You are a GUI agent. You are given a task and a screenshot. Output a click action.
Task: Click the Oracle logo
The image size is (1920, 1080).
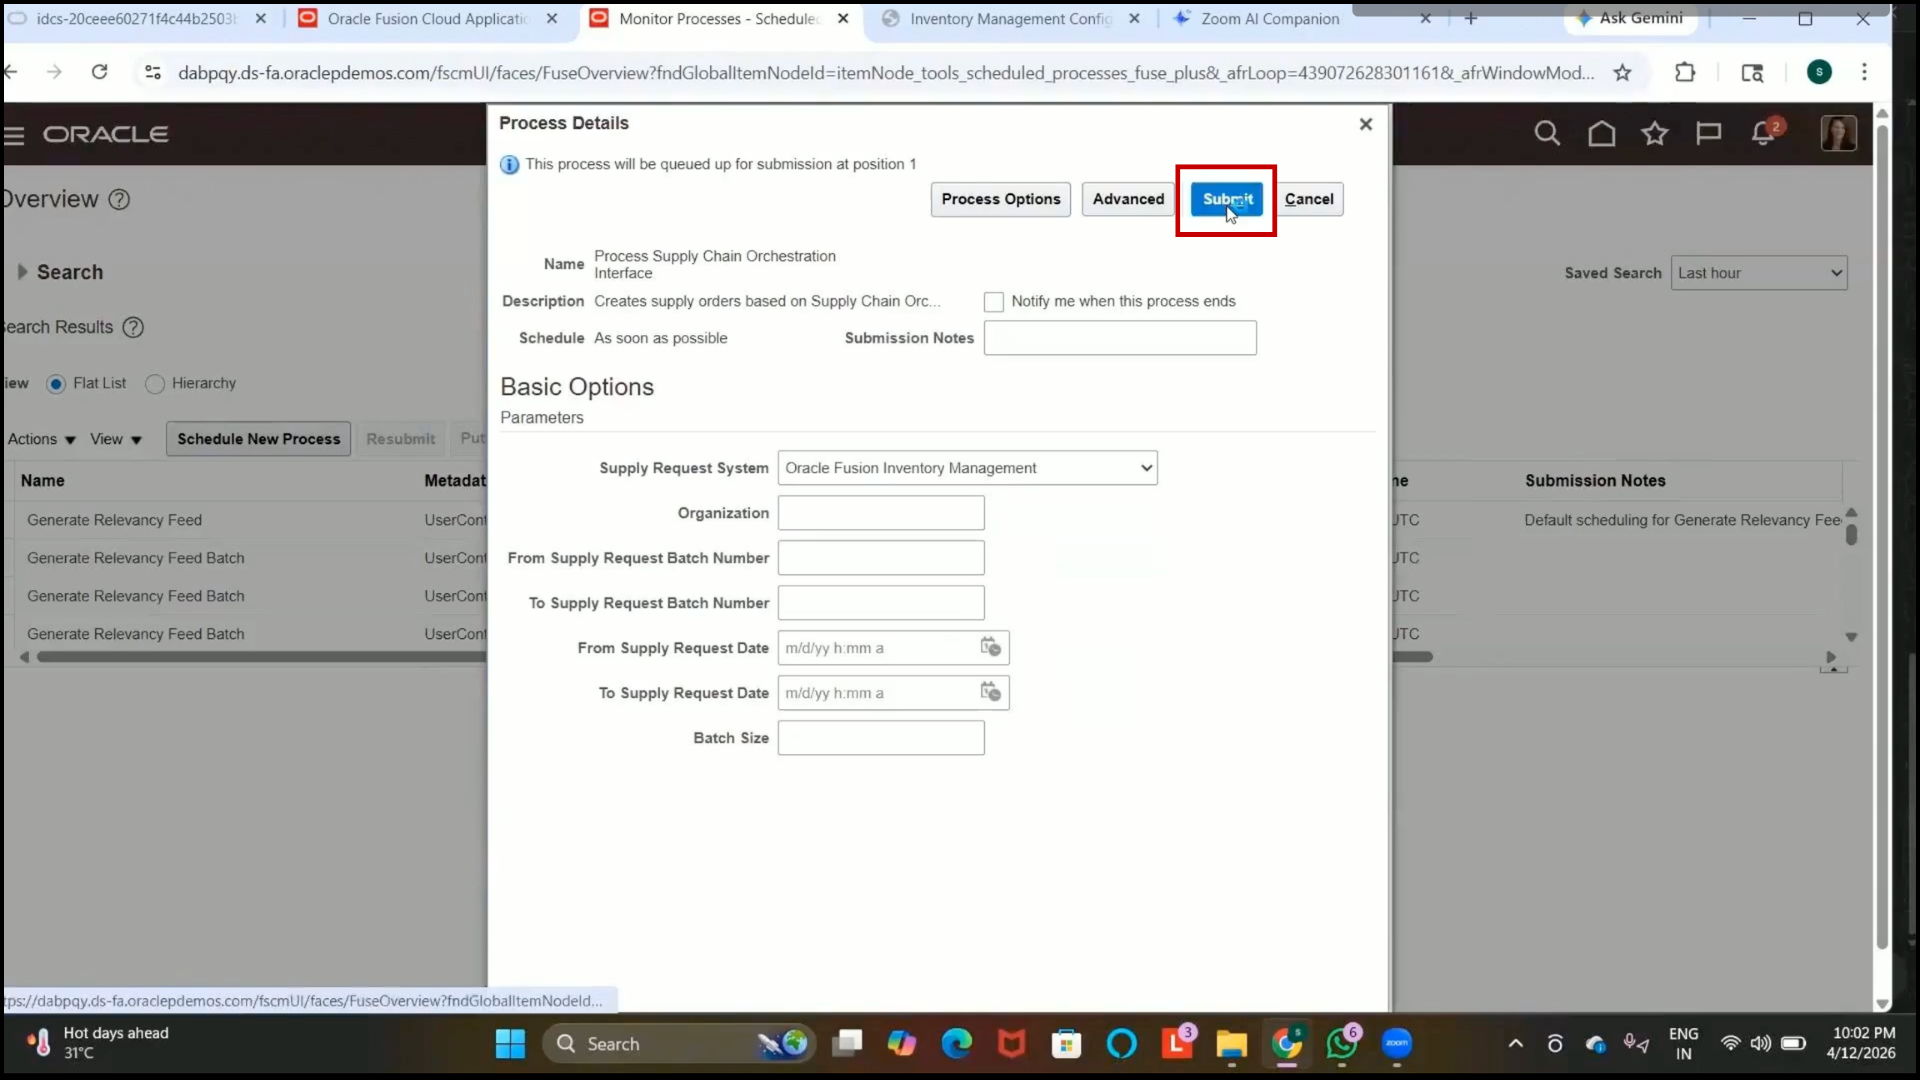click(x=105, y=134)
